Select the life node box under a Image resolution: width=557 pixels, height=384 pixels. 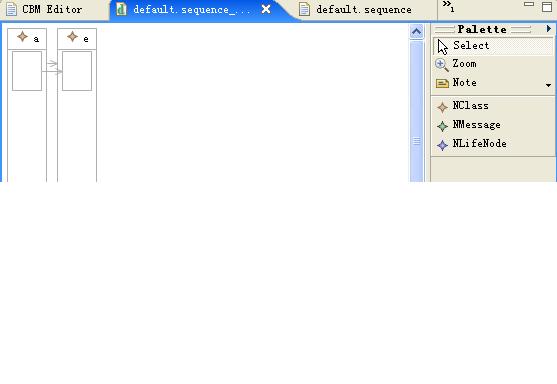[27, 71]
